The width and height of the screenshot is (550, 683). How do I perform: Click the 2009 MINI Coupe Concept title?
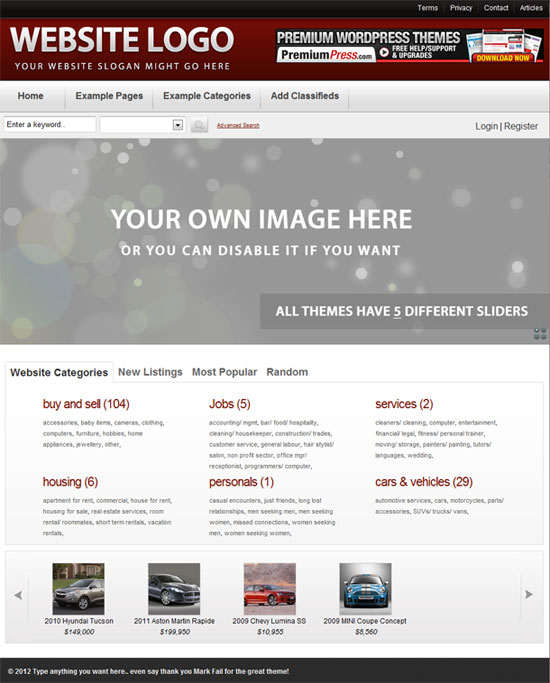(365, 621)
